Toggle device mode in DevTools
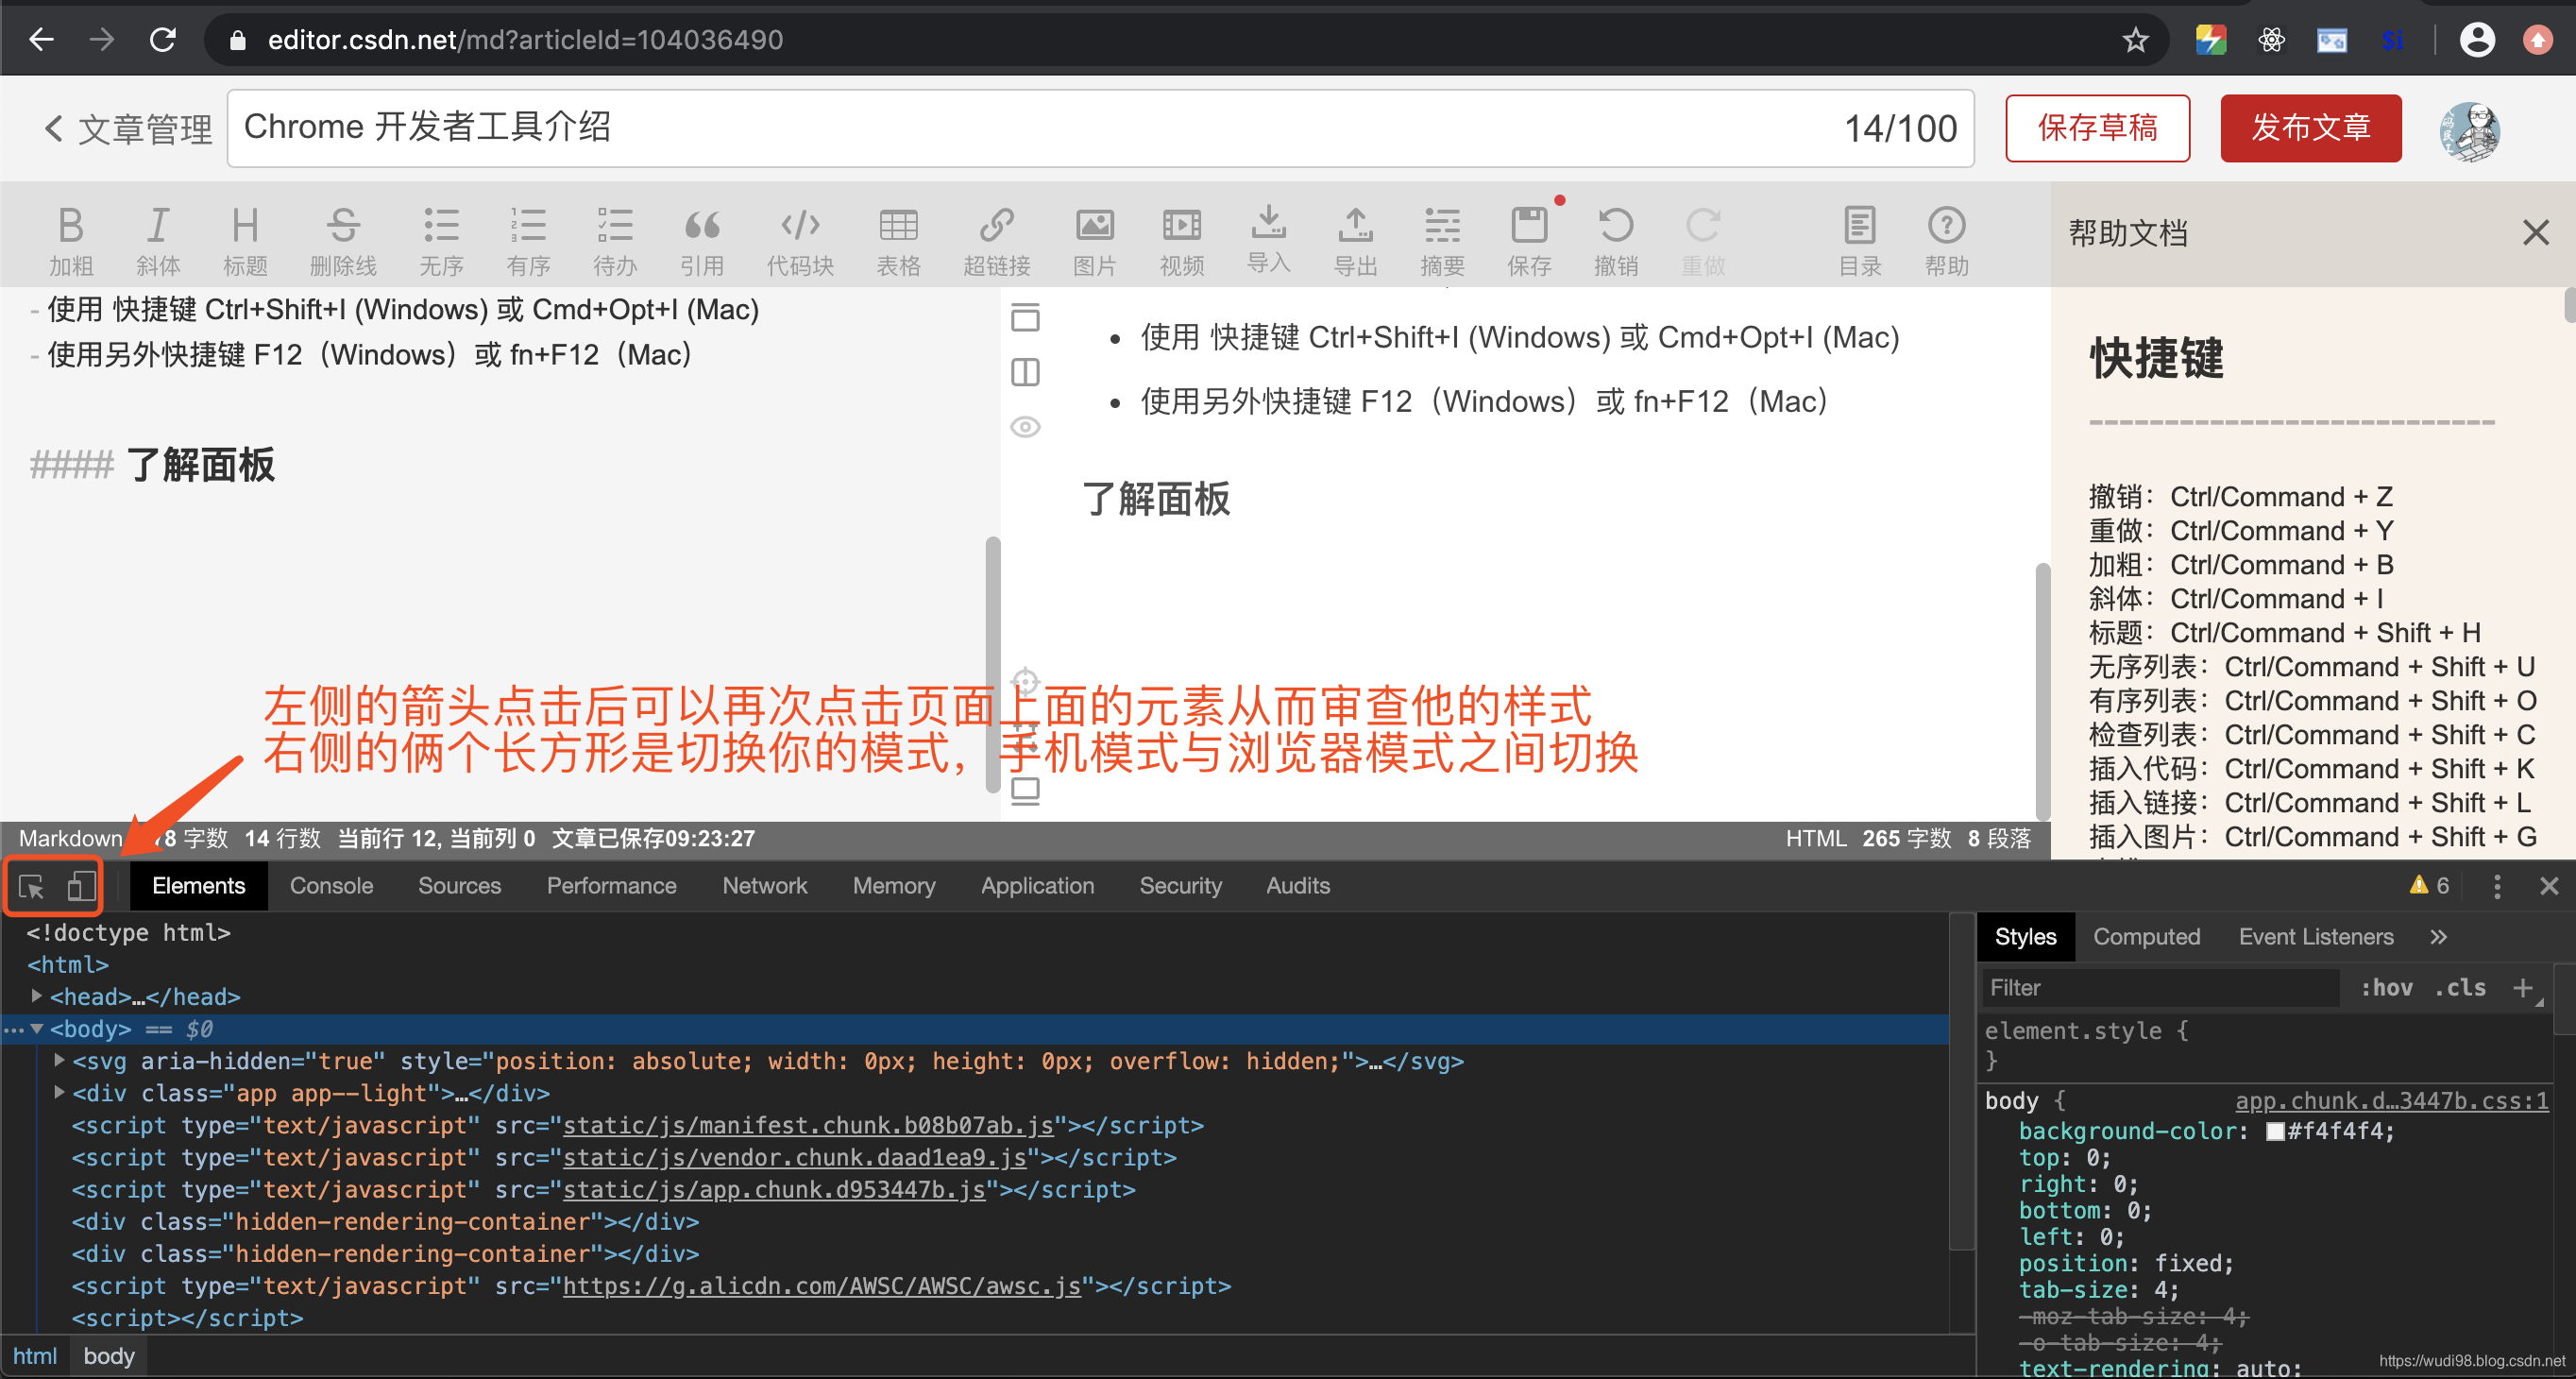This screenshot has height=1379, width=2576. pyautogui.click(x=80, y=886)
